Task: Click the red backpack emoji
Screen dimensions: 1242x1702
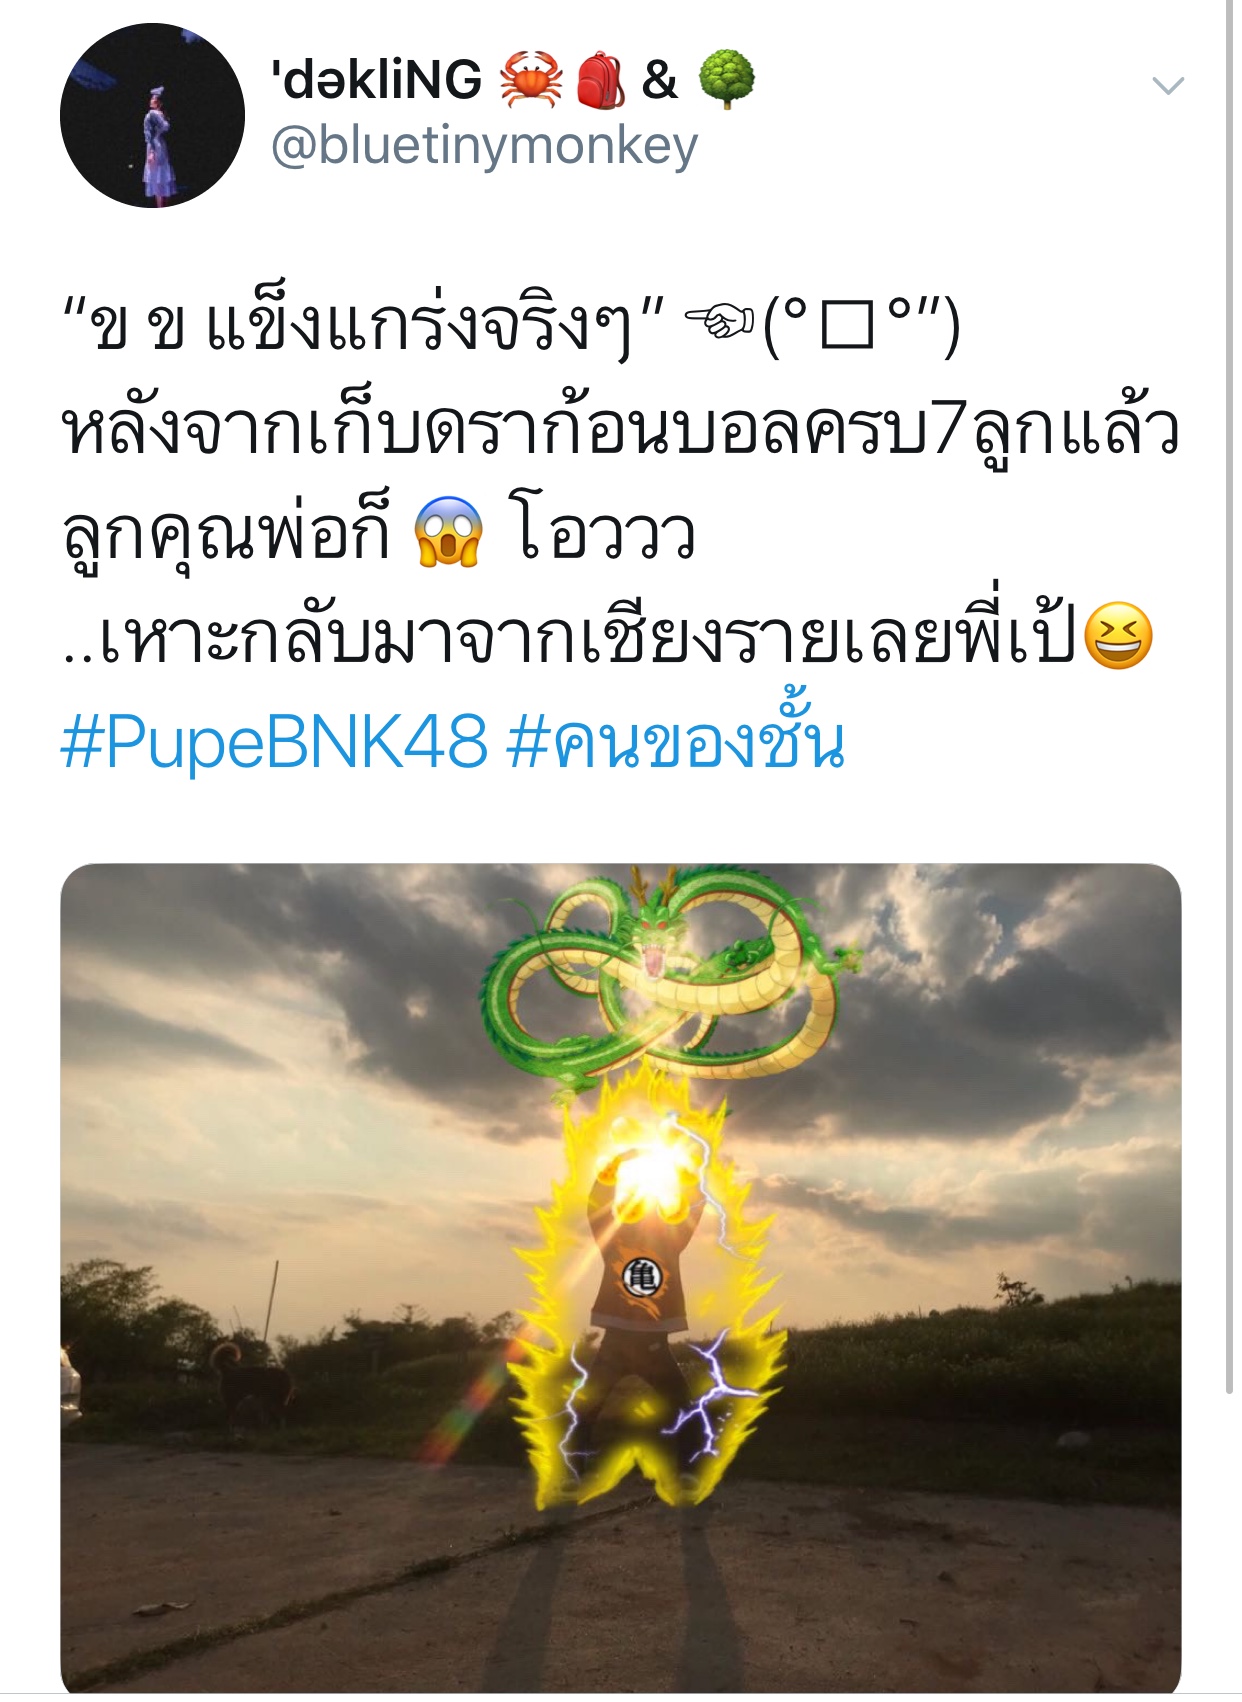Action: tap(600, 80)
